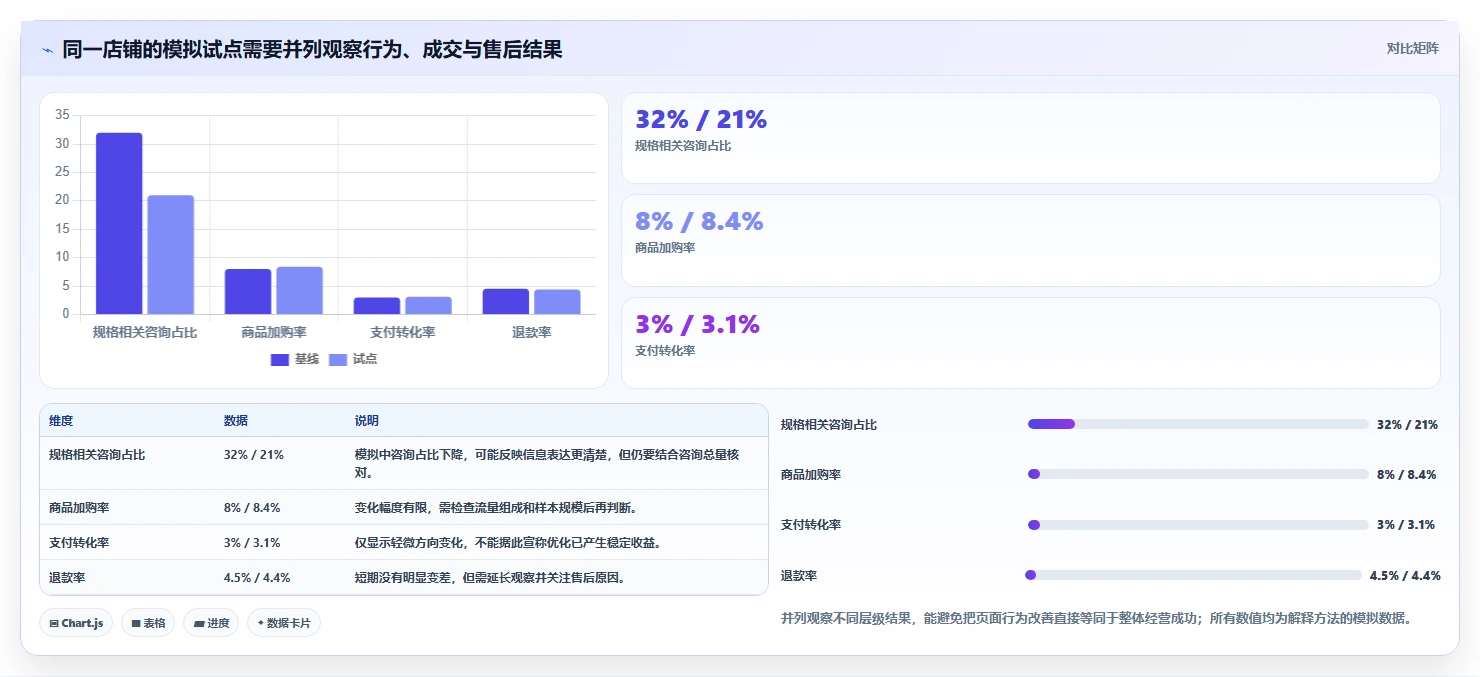Click the description starting 仅显示轻微方向变化
The width and height of the screenshot is (1480, 677).
click(x=508, y=543)
